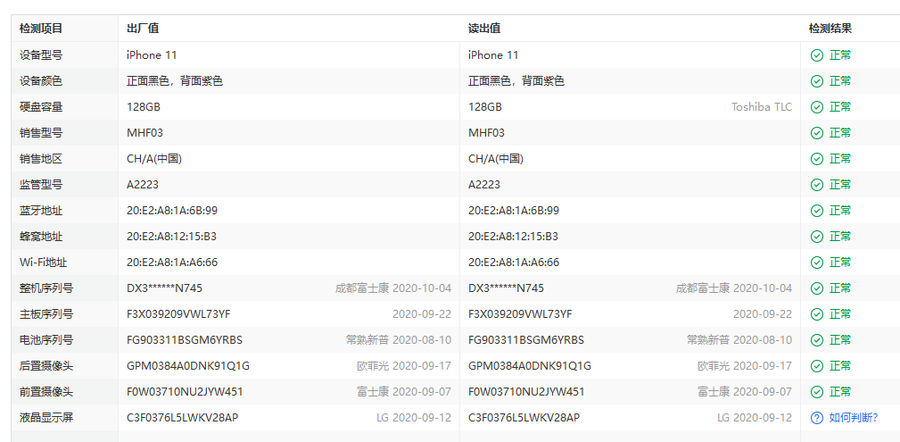Click the 检测结果 column header
The image size is (900, 442).
pos(830,28)
